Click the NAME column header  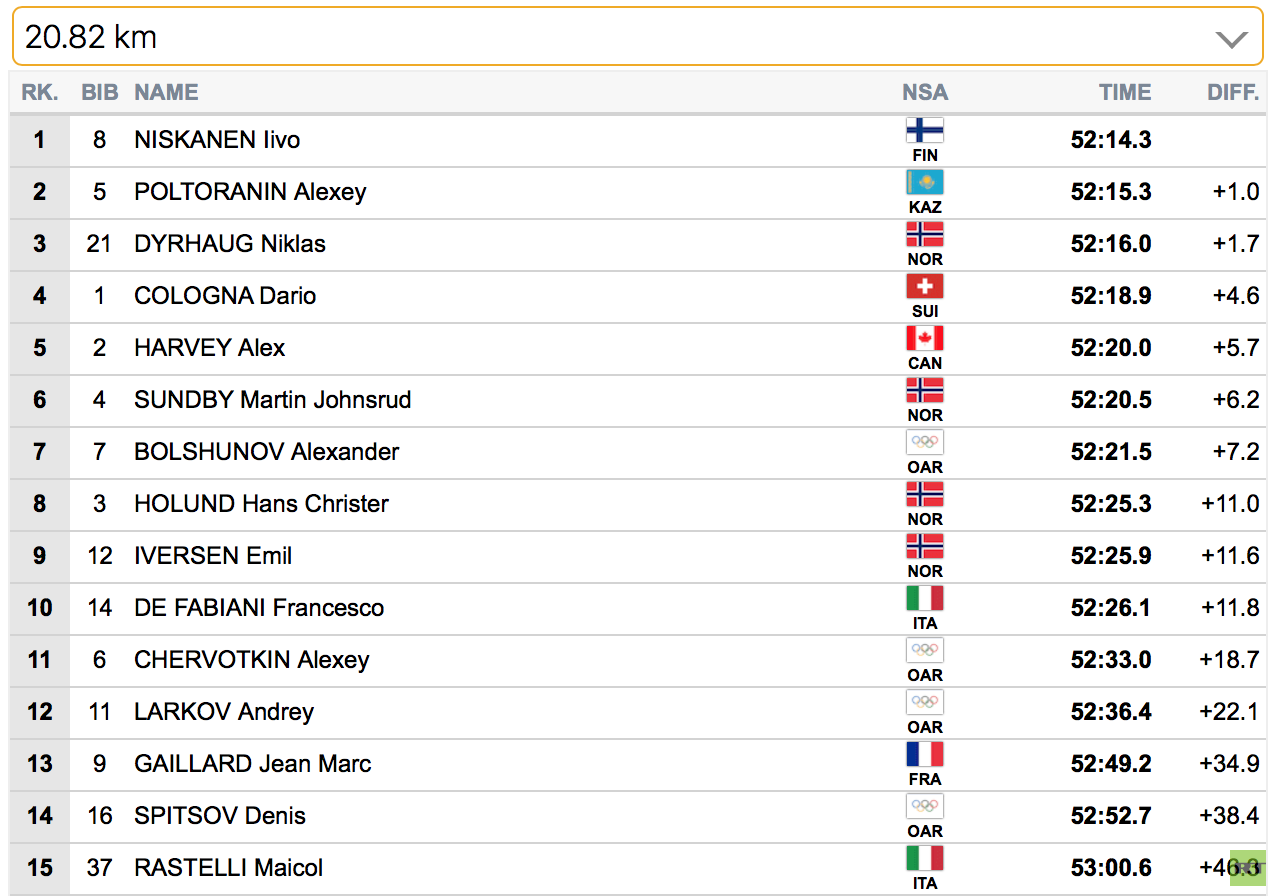(x=166, y=92)
